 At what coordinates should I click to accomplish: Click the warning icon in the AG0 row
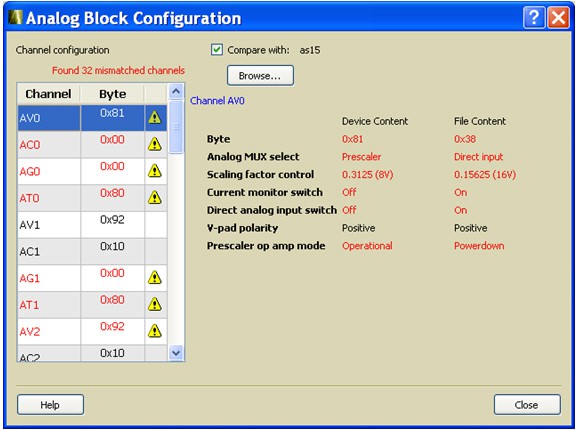[155, 171]
